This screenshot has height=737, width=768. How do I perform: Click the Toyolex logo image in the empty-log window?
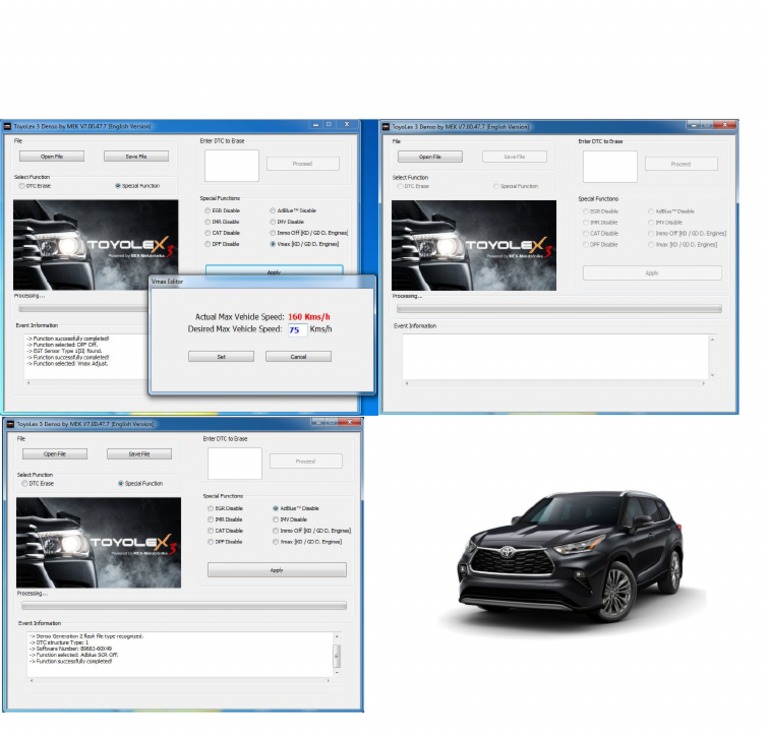474,245
